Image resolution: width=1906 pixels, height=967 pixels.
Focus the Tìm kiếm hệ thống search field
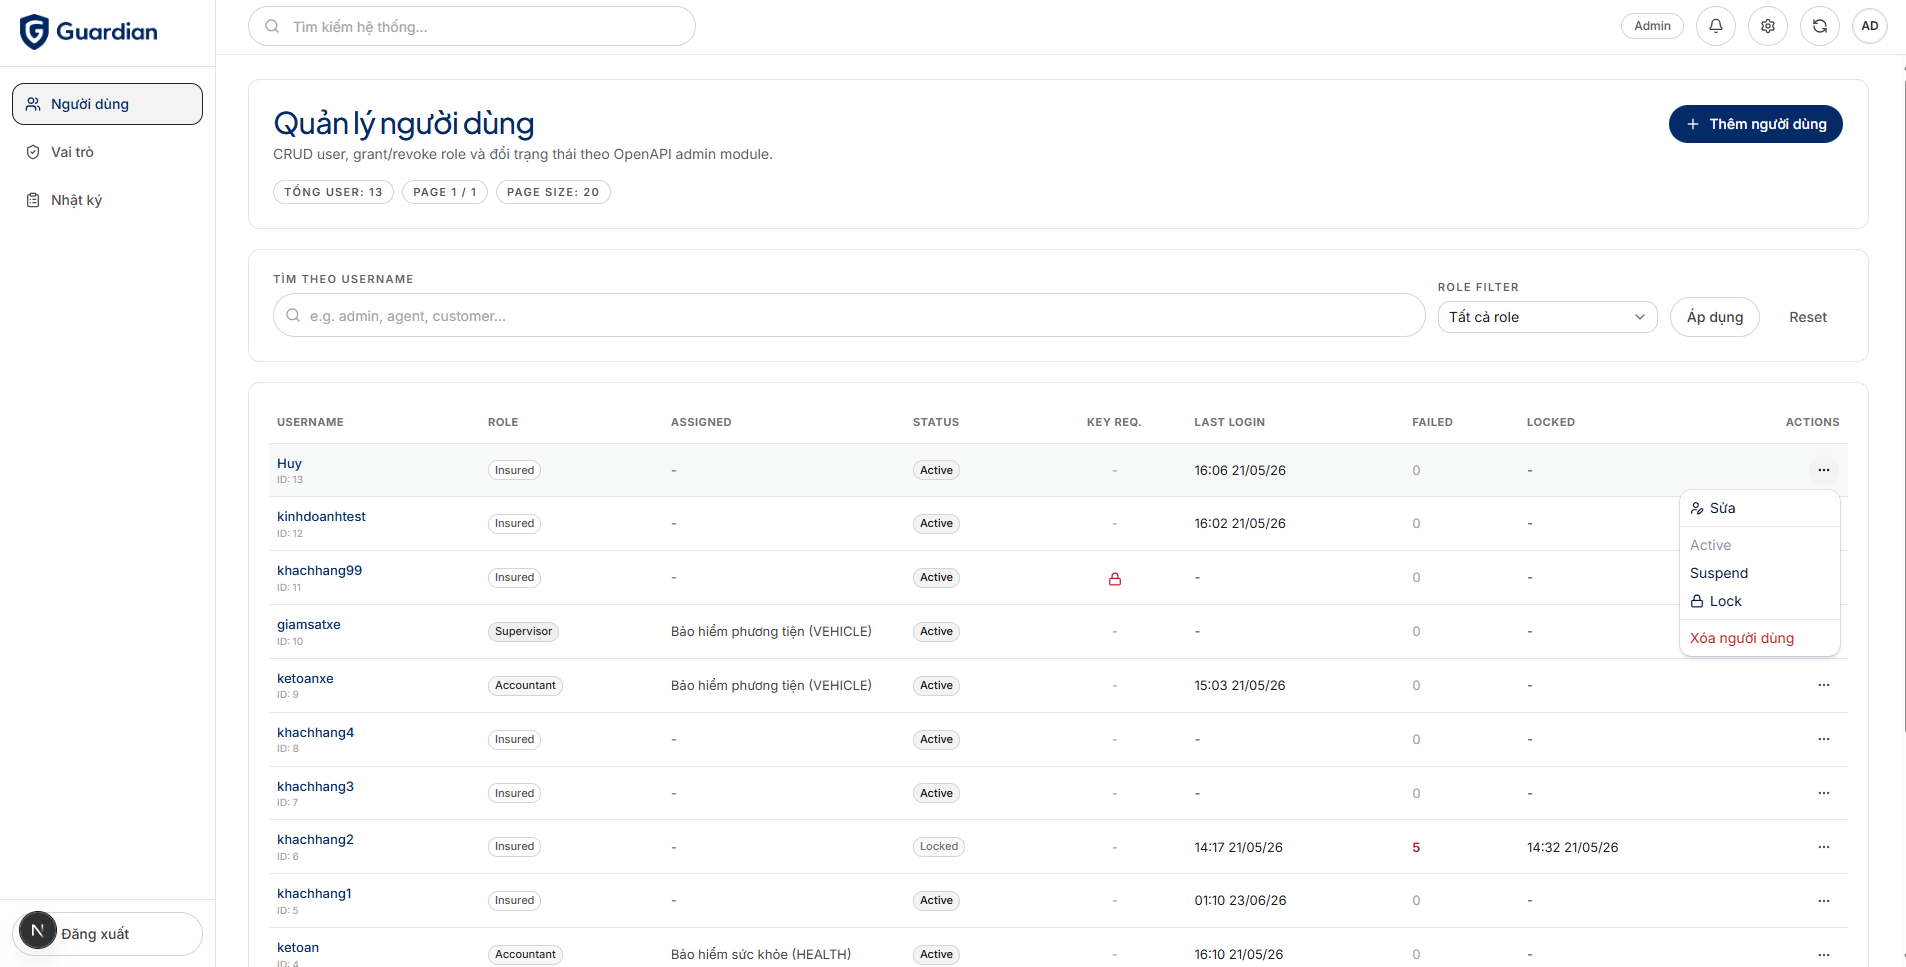pos(472,26)
